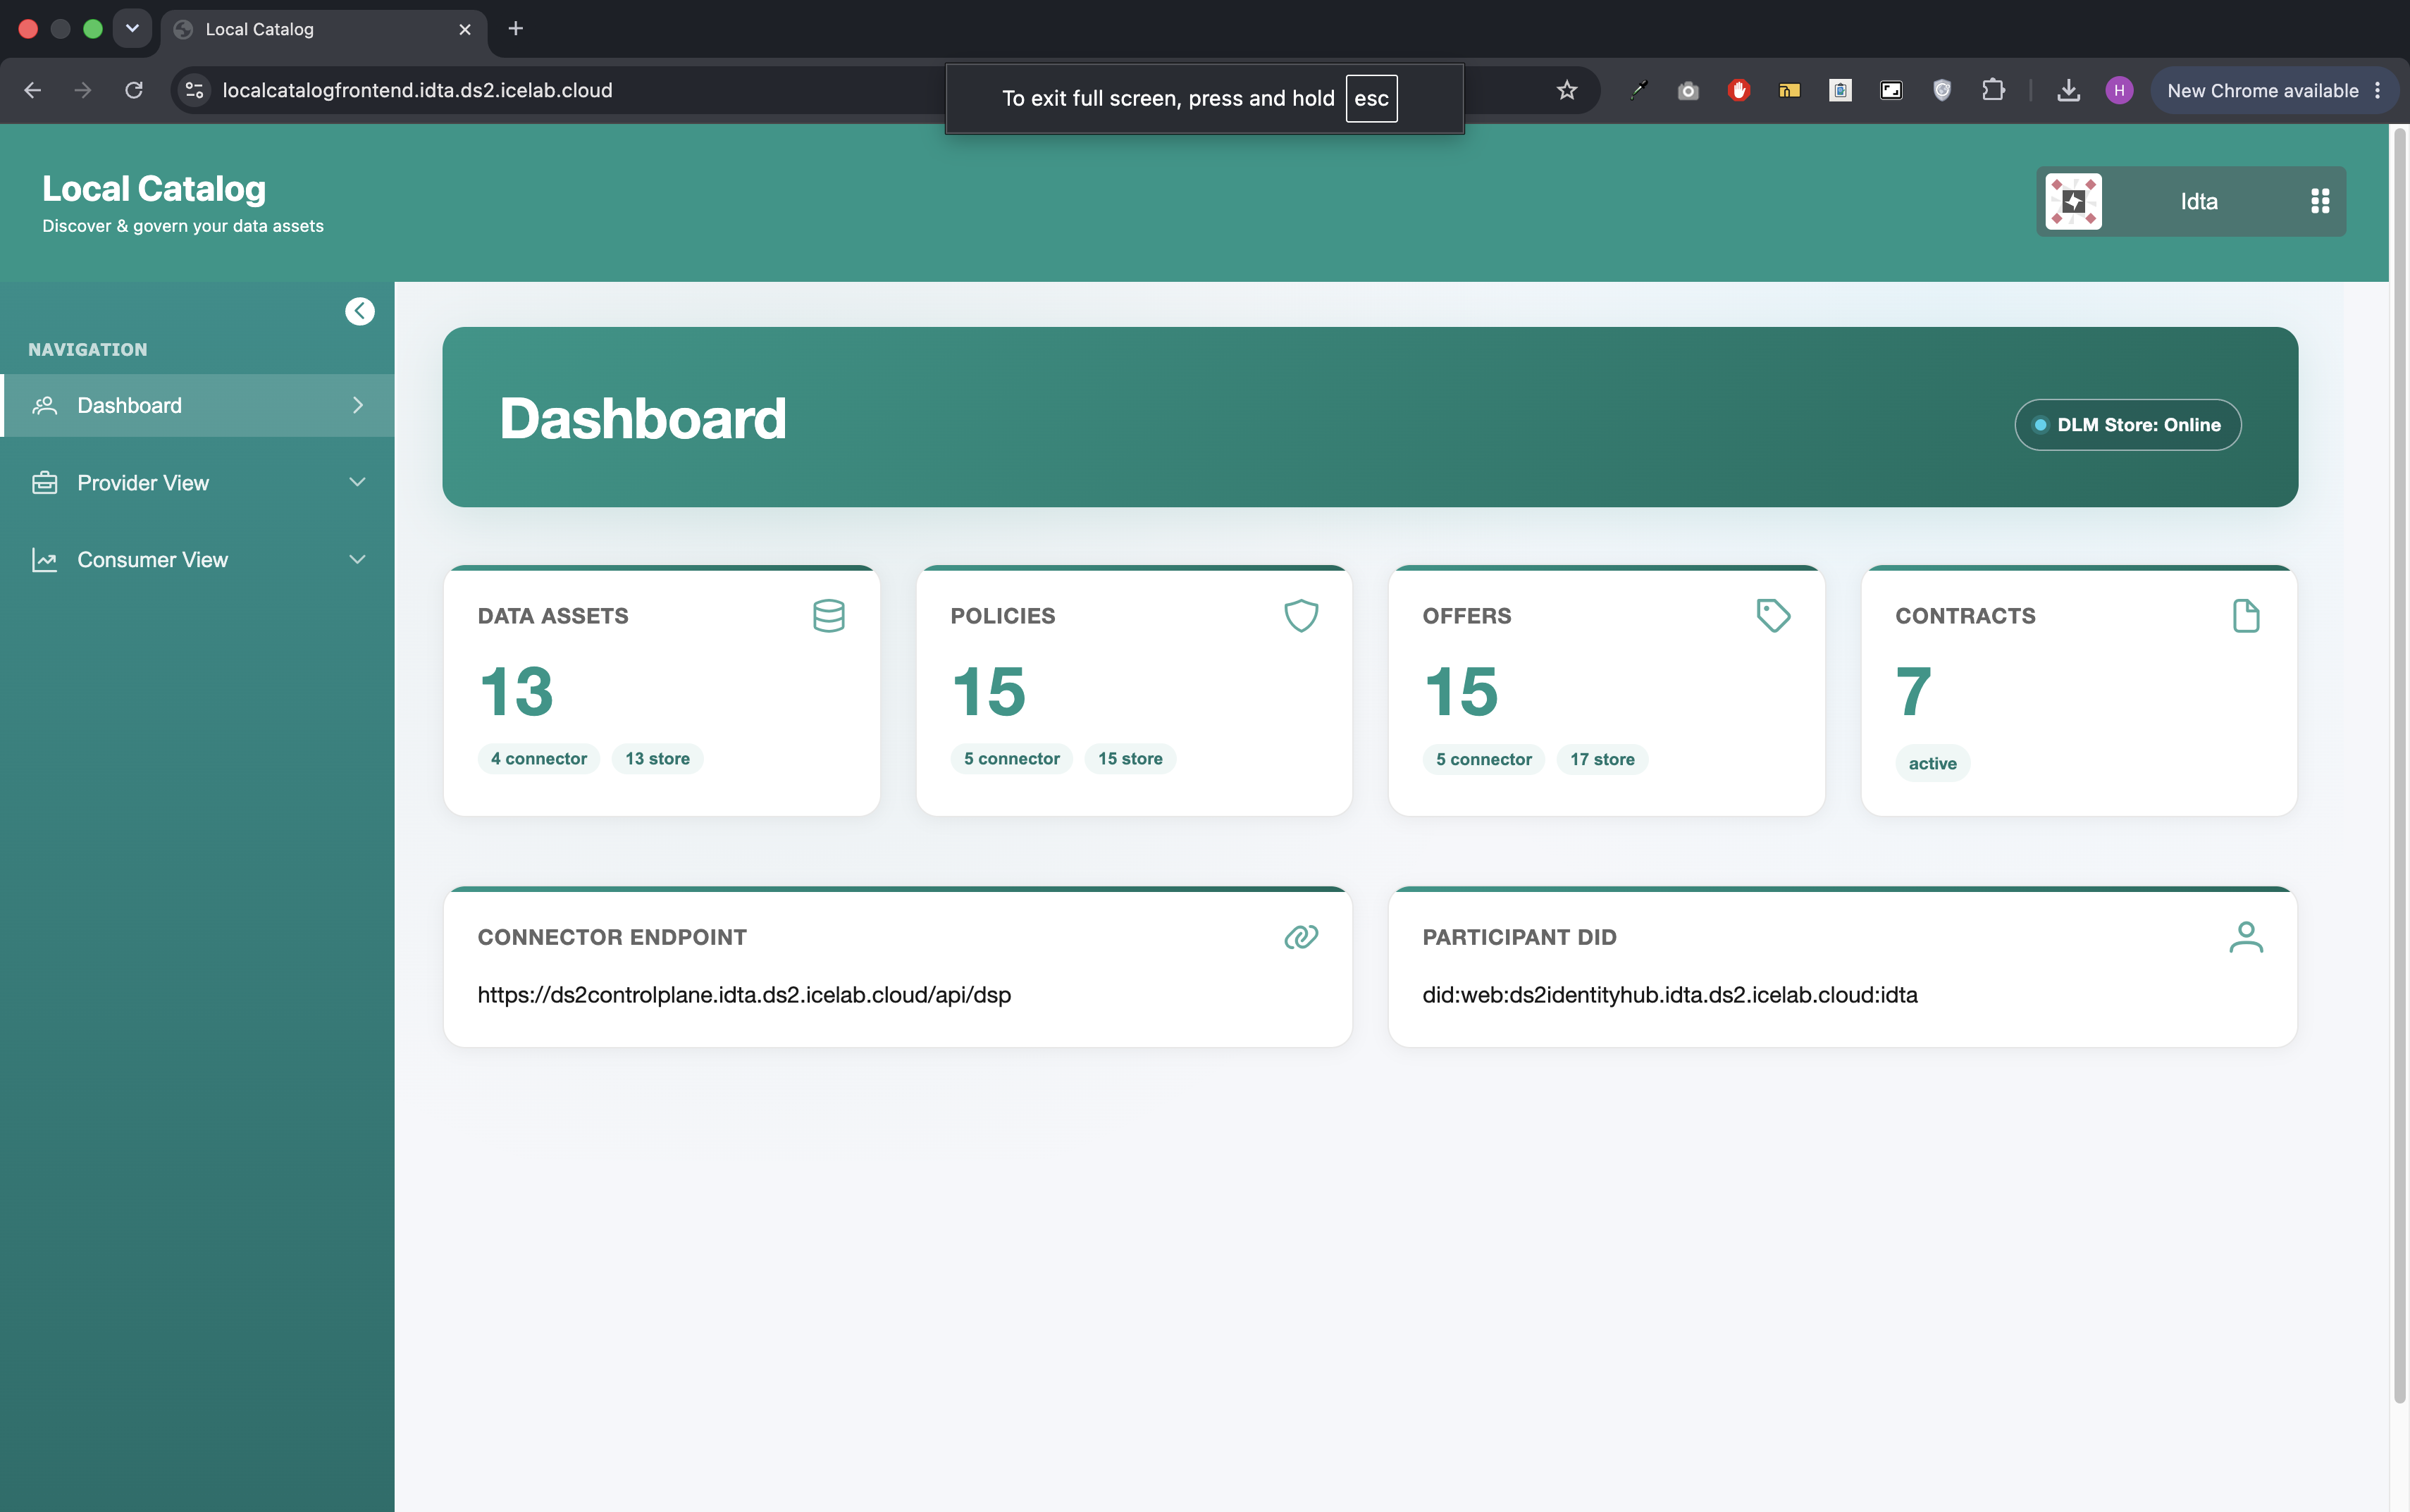The height and width of the screenshot is (1512, 2410).
Task: Click the Policies count 15
Action: 989,691
